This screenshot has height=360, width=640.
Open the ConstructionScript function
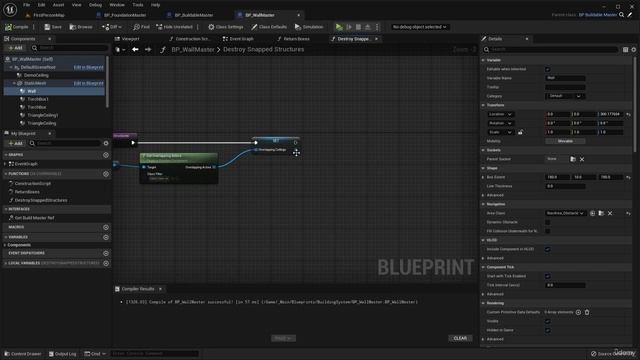coord(33,184)
